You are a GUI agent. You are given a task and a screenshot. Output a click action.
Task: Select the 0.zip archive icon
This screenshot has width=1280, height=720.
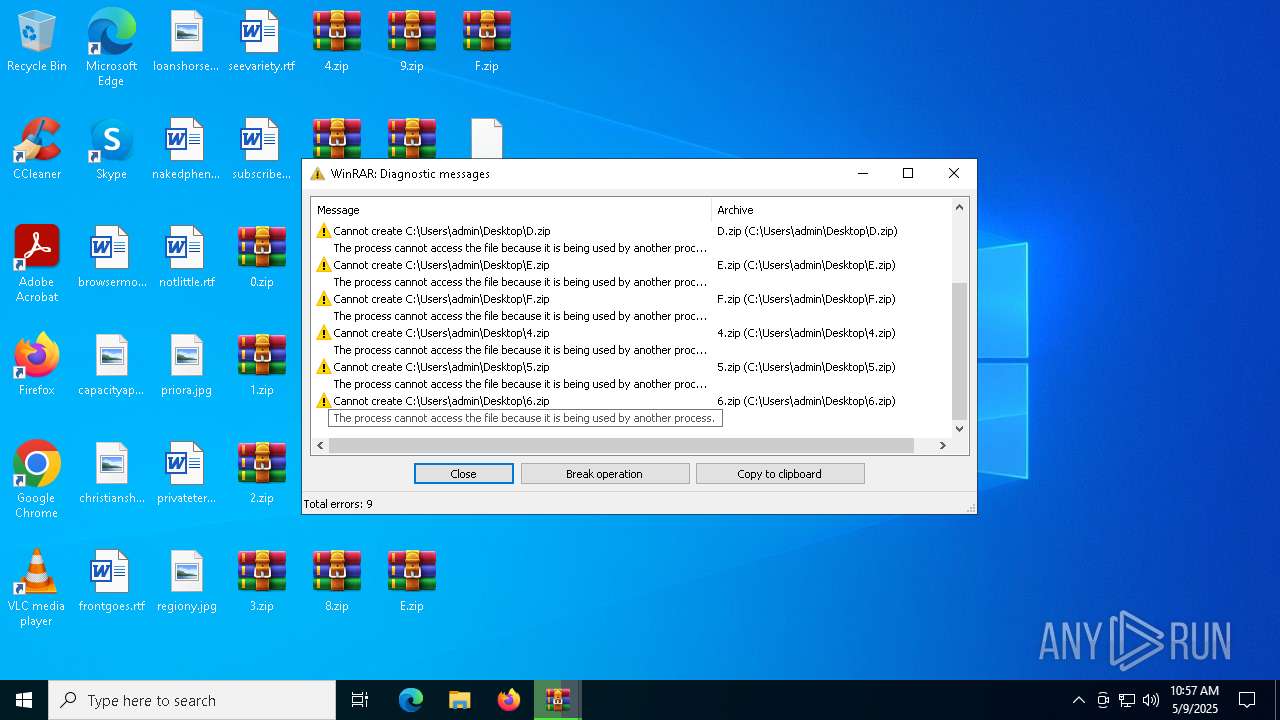[261, 258]
